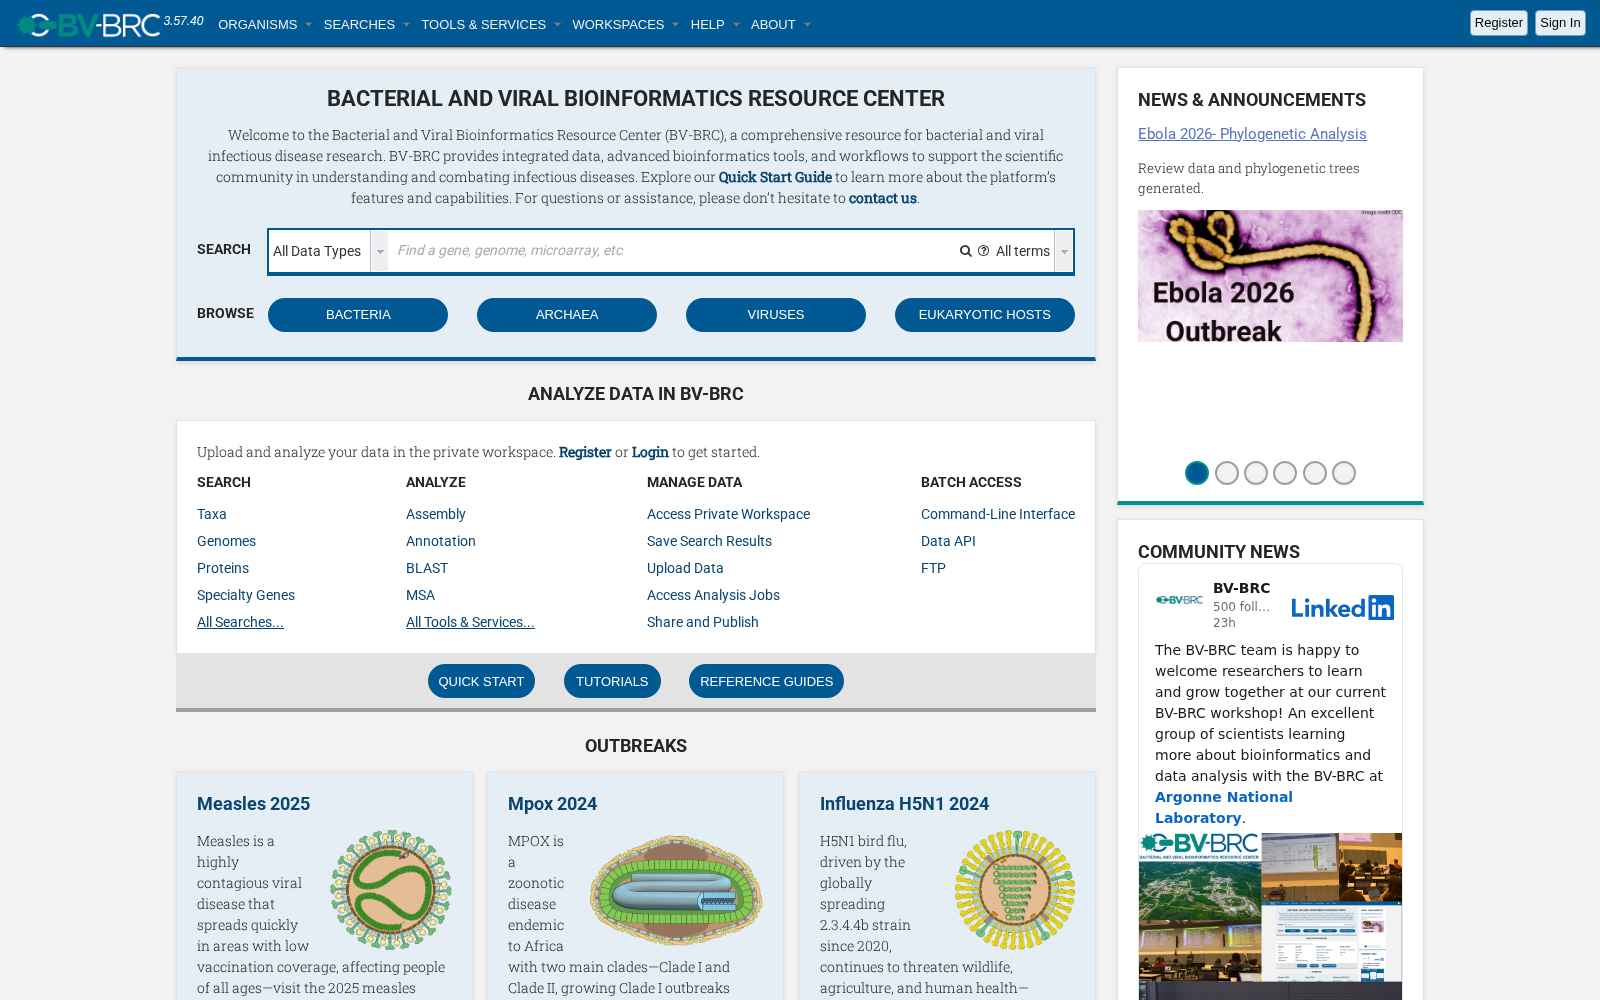The width and height of the screenshot is (1600, 1000).
Task: Open Access Analysis Jobs link
Action: point(713,595)
